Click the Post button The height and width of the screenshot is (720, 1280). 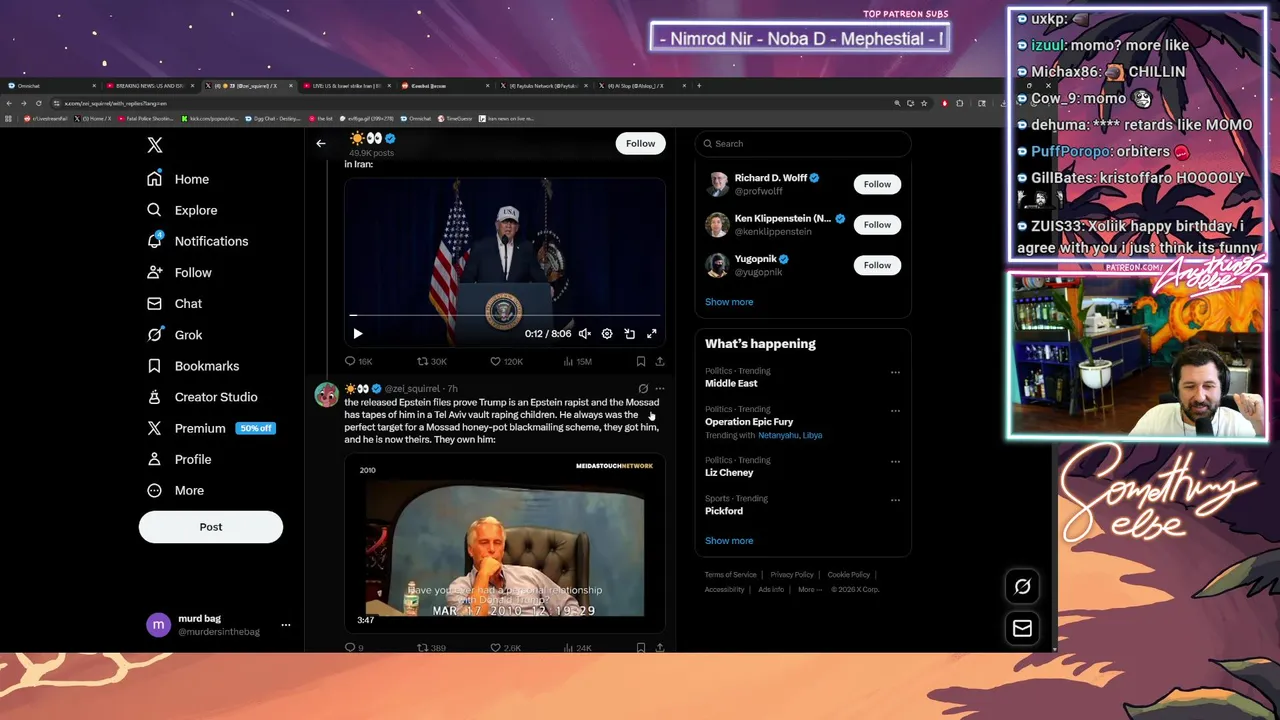pyautogui.click(x=211, y=527)
